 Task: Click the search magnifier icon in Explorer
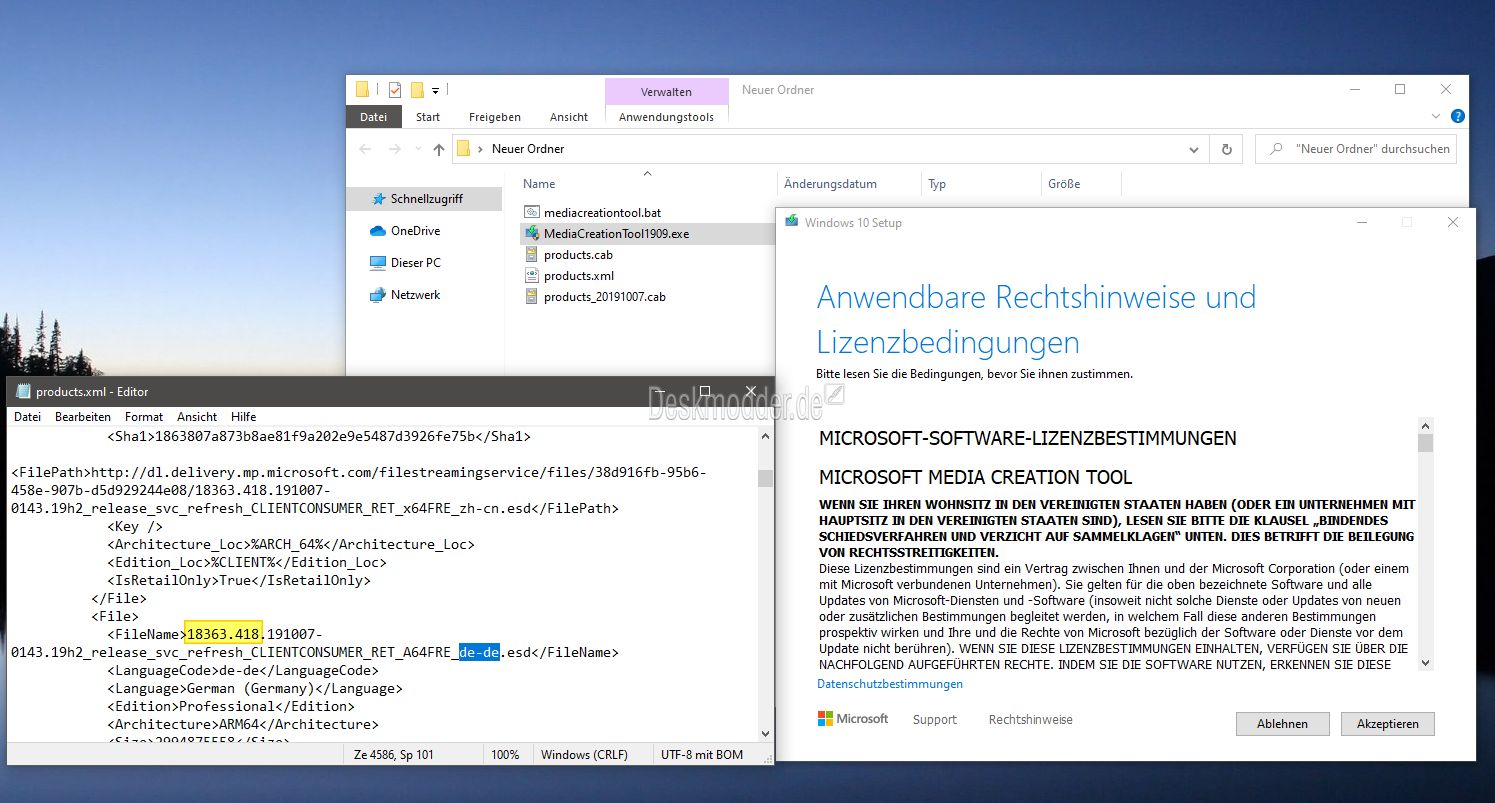point(1276,149)
